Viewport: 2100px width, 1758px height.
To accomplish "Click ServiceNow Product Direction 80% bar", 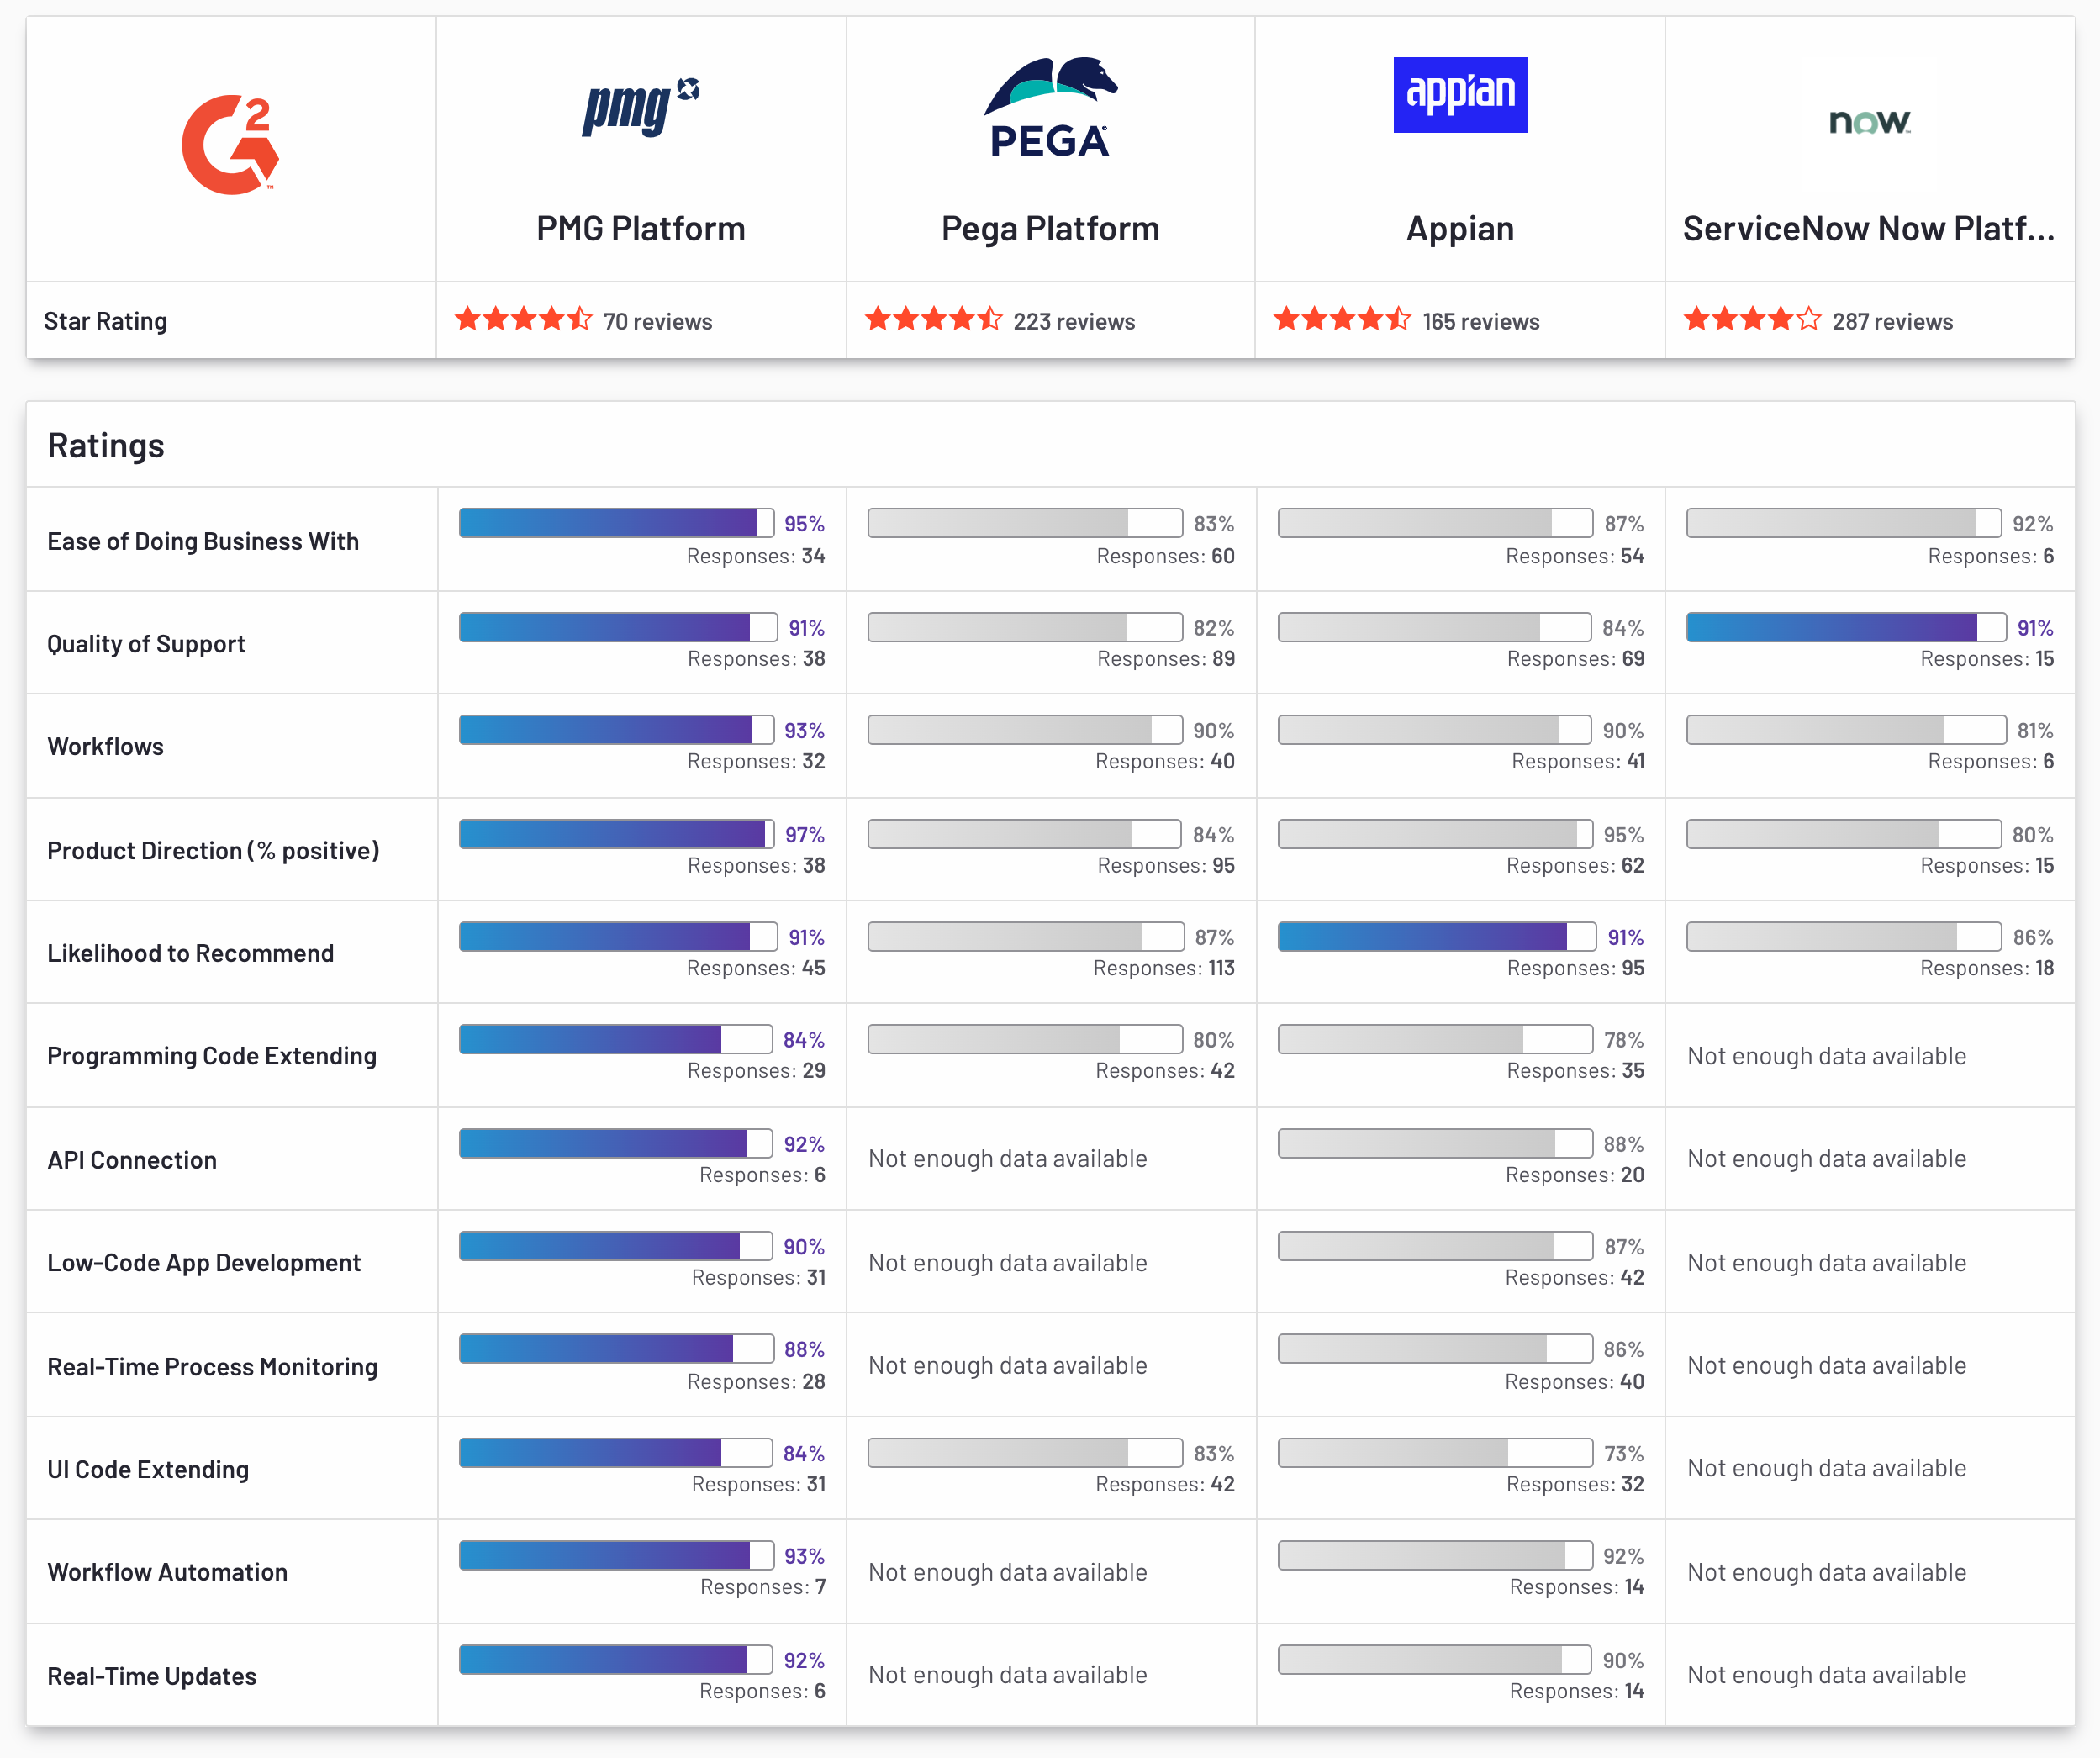I will coord(1844,834).
